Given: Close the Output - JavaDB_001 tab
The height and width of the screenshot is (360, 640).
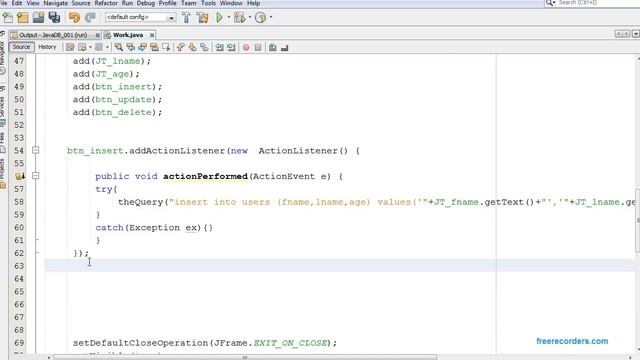Looking at the screenshot, I should pyautogui.click(x=97, y=35).
